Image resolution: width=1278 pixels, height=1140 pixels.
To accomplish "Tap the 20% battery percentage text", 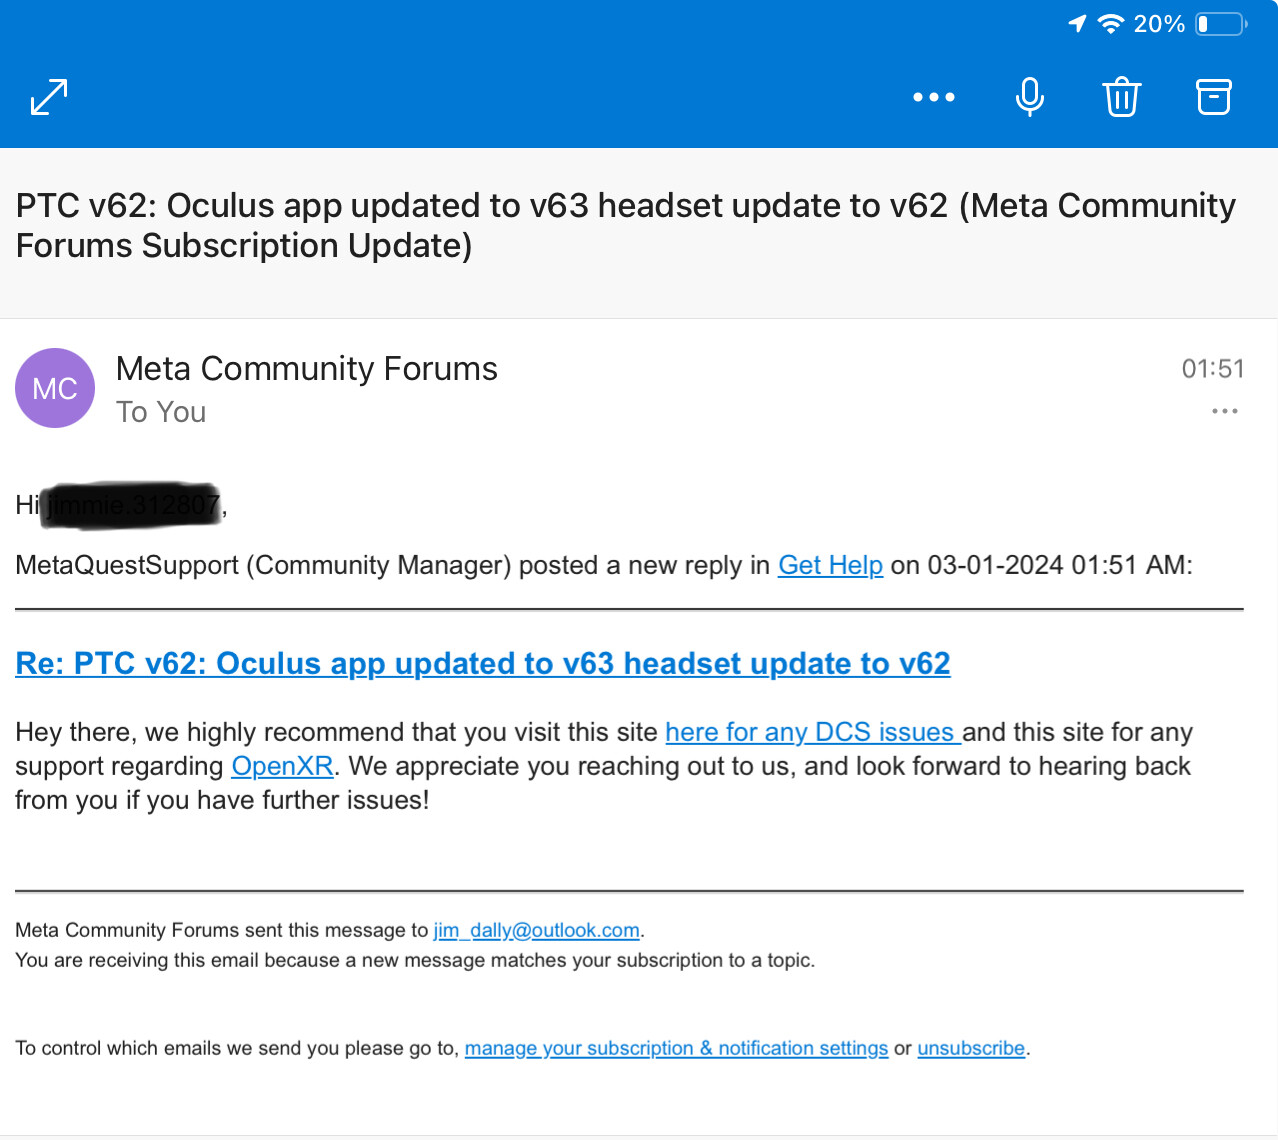I will [1159, 23].
